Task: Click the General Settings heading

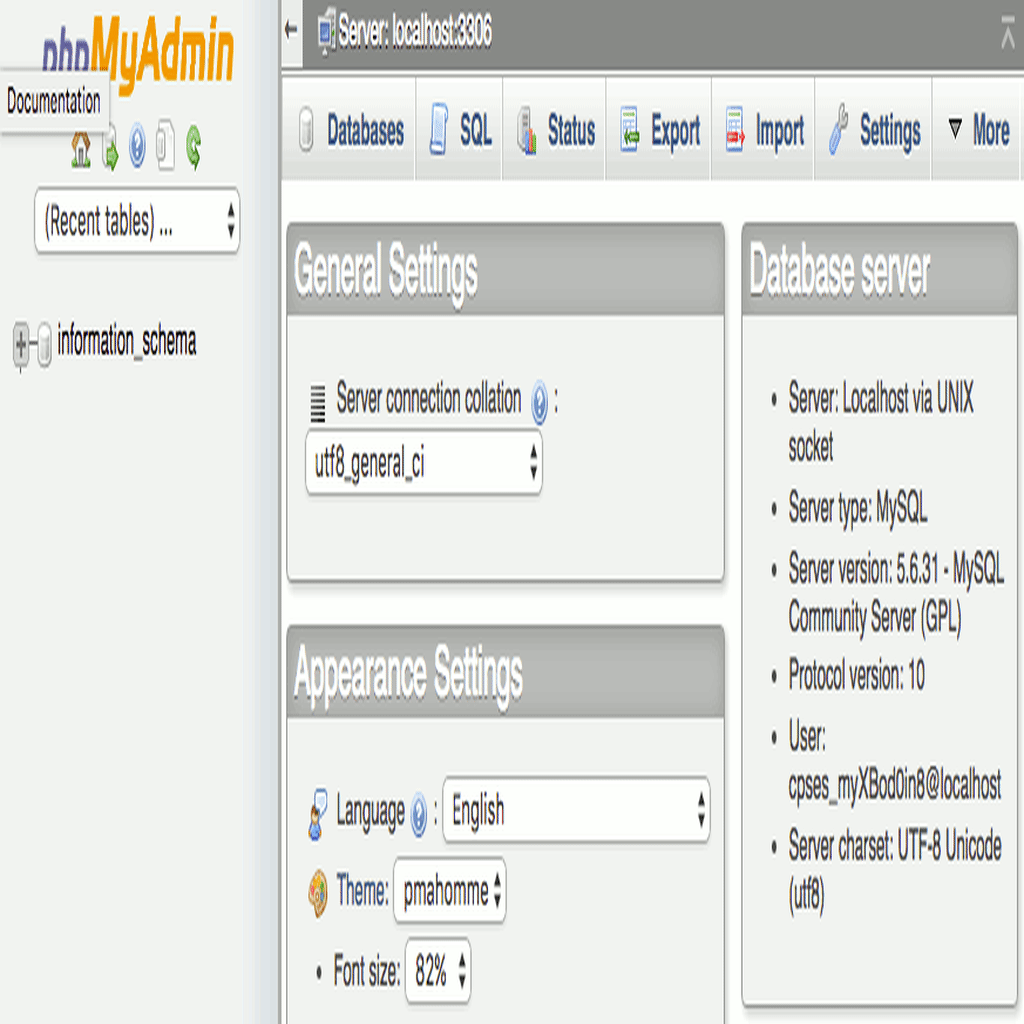Action: coord(386,272)
